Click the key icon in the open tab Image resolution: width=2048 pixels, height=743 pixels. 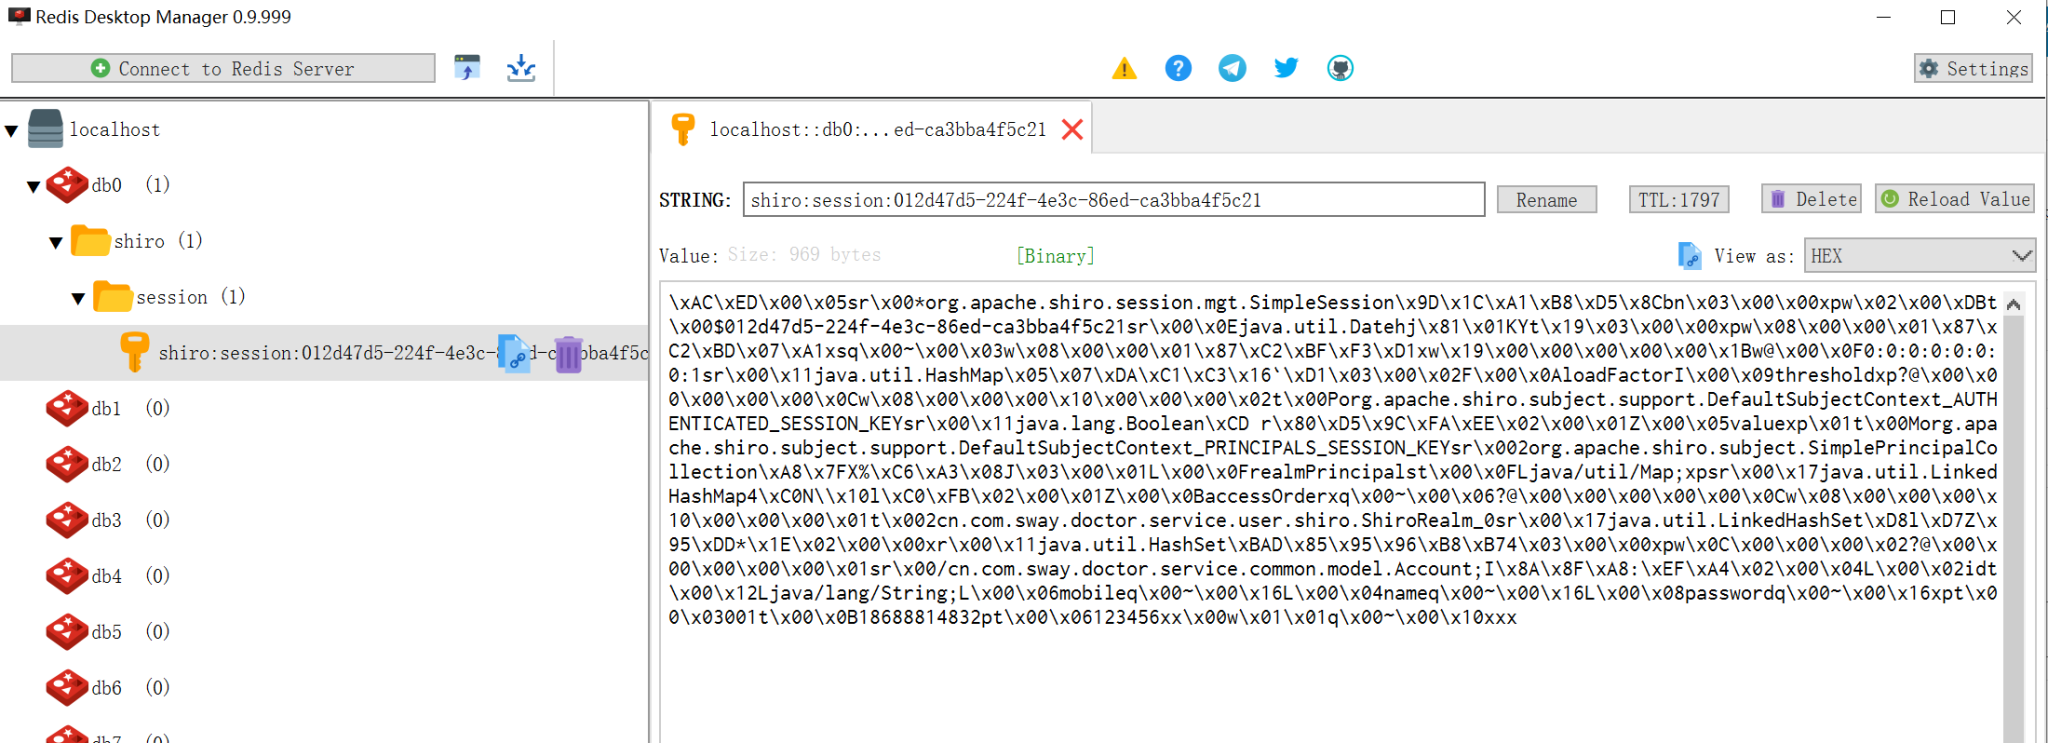point(683,129)
